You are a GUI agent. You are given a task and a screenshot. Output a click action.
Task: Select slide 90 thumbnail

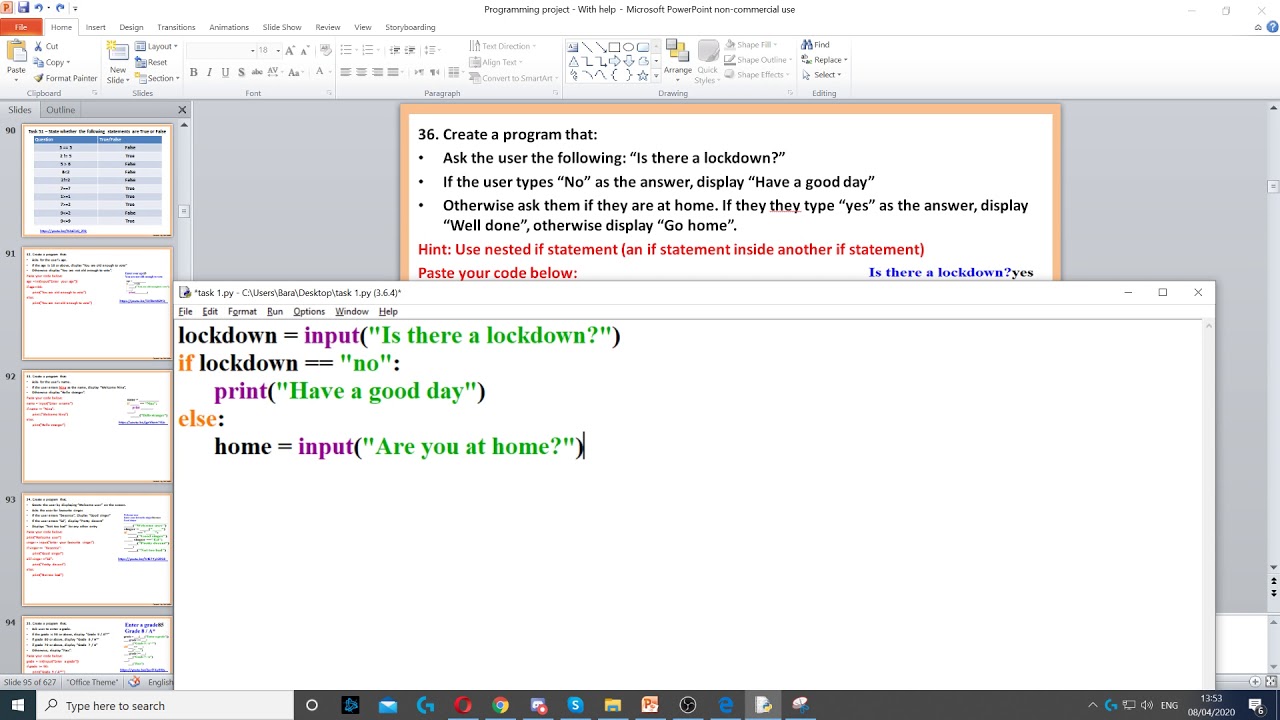[97, 180]
